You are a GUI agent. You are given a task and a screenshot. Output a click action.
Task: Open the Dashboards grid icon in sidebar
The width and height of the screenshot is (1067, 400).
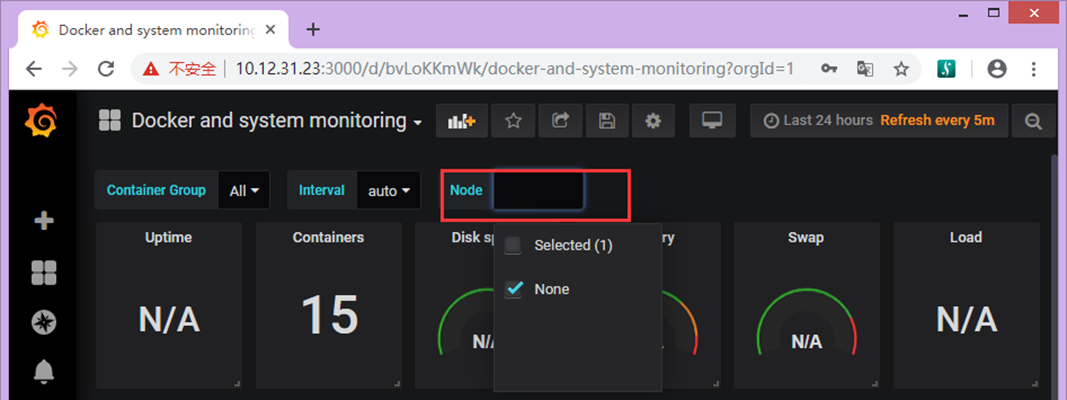(44, 273)
